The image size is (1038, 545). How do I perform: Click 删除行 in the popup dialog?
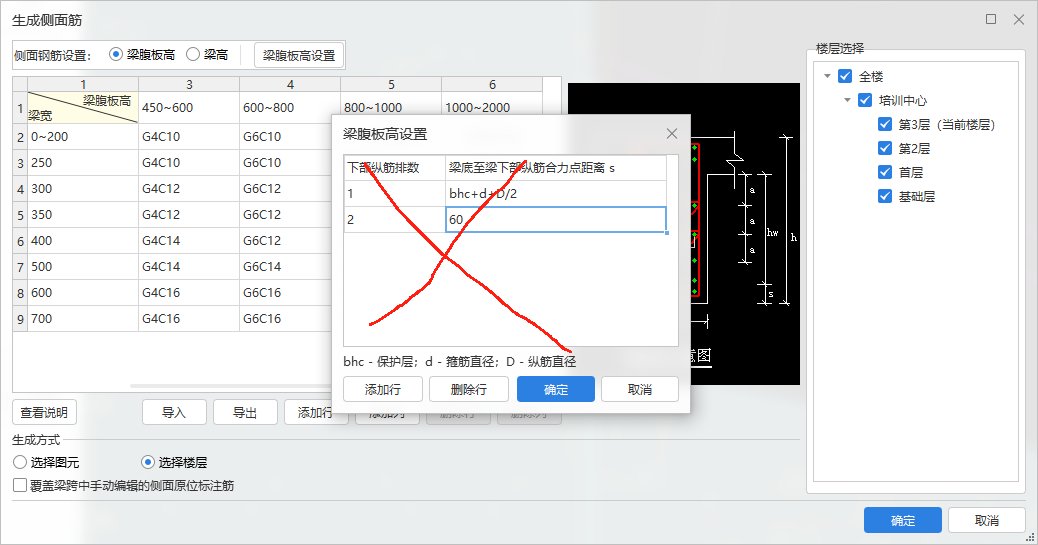click(x=469, y=389)
